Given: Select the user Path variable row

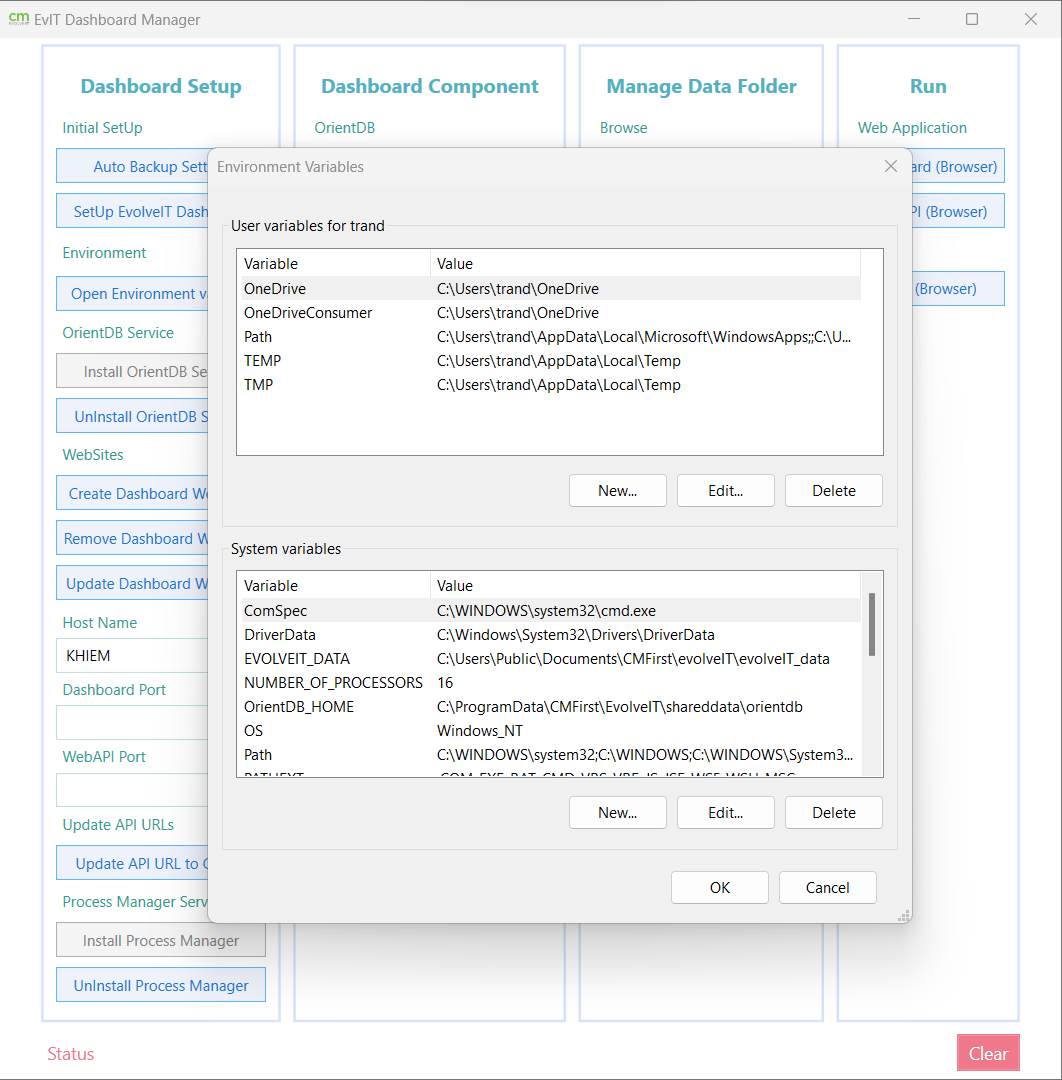Looking at the screenshot, I should coord(549,337).
